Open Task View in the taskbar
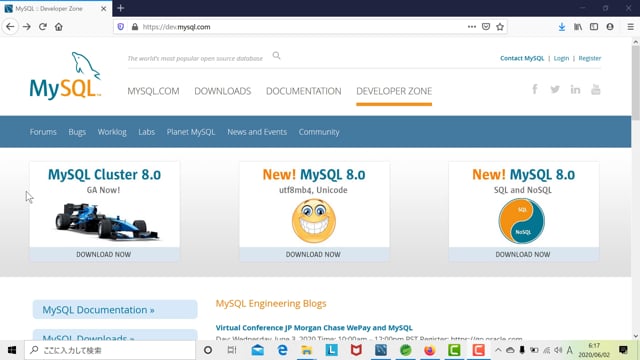640x360 pixels. click(232, 350)
